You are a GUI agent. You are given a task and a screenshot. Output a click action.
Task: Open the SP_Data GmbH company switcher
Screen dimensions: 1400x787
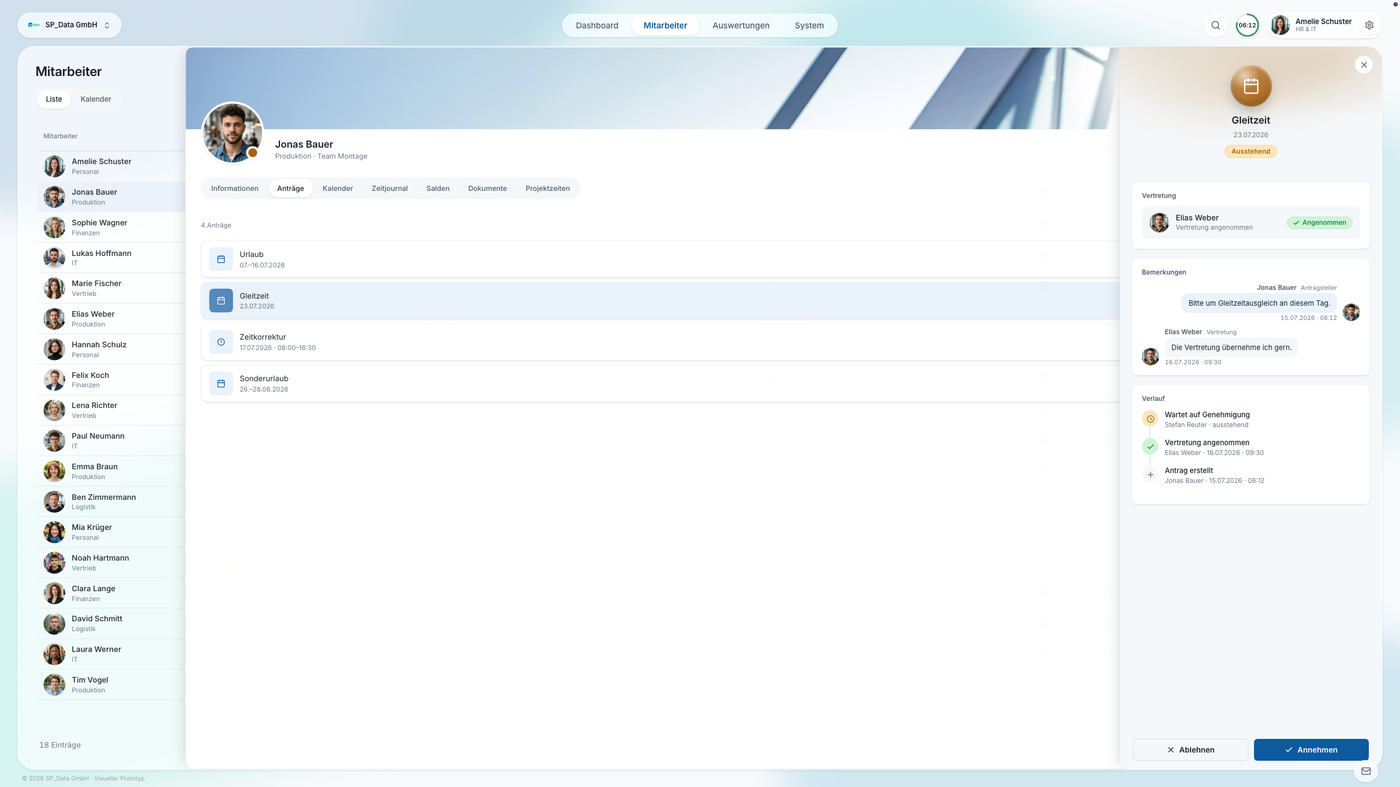[69, 25]
